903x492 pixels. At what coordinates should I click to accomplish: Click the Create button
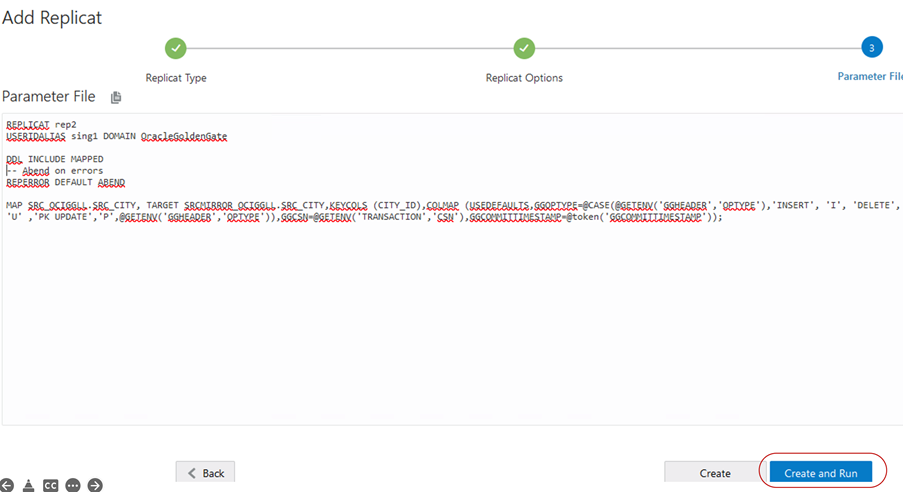click(x=715, y=472)
